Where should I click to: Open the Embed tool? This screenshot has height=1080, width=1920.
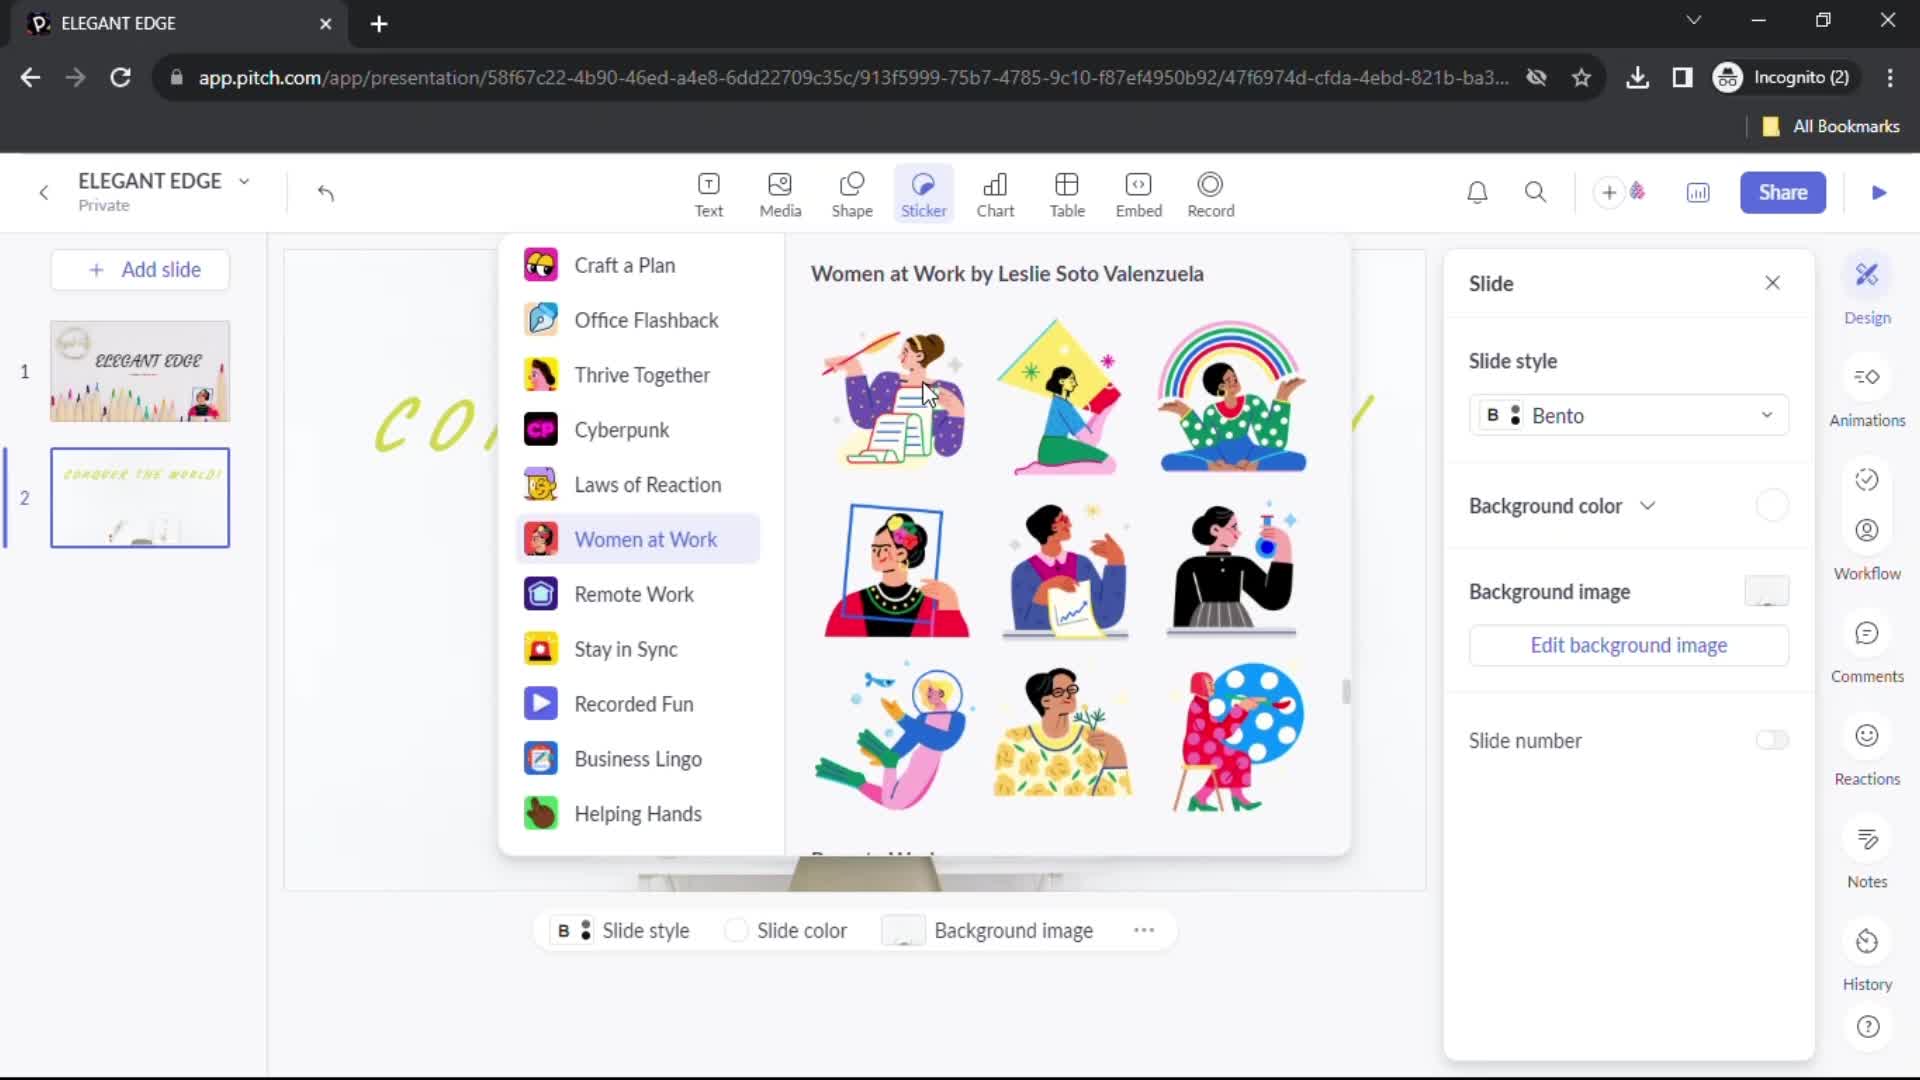1138,191
